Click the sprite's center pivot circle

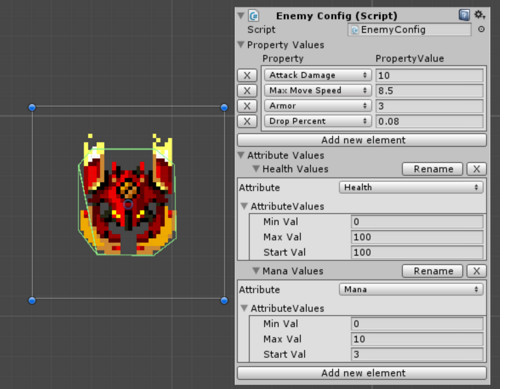pos(128,204)
